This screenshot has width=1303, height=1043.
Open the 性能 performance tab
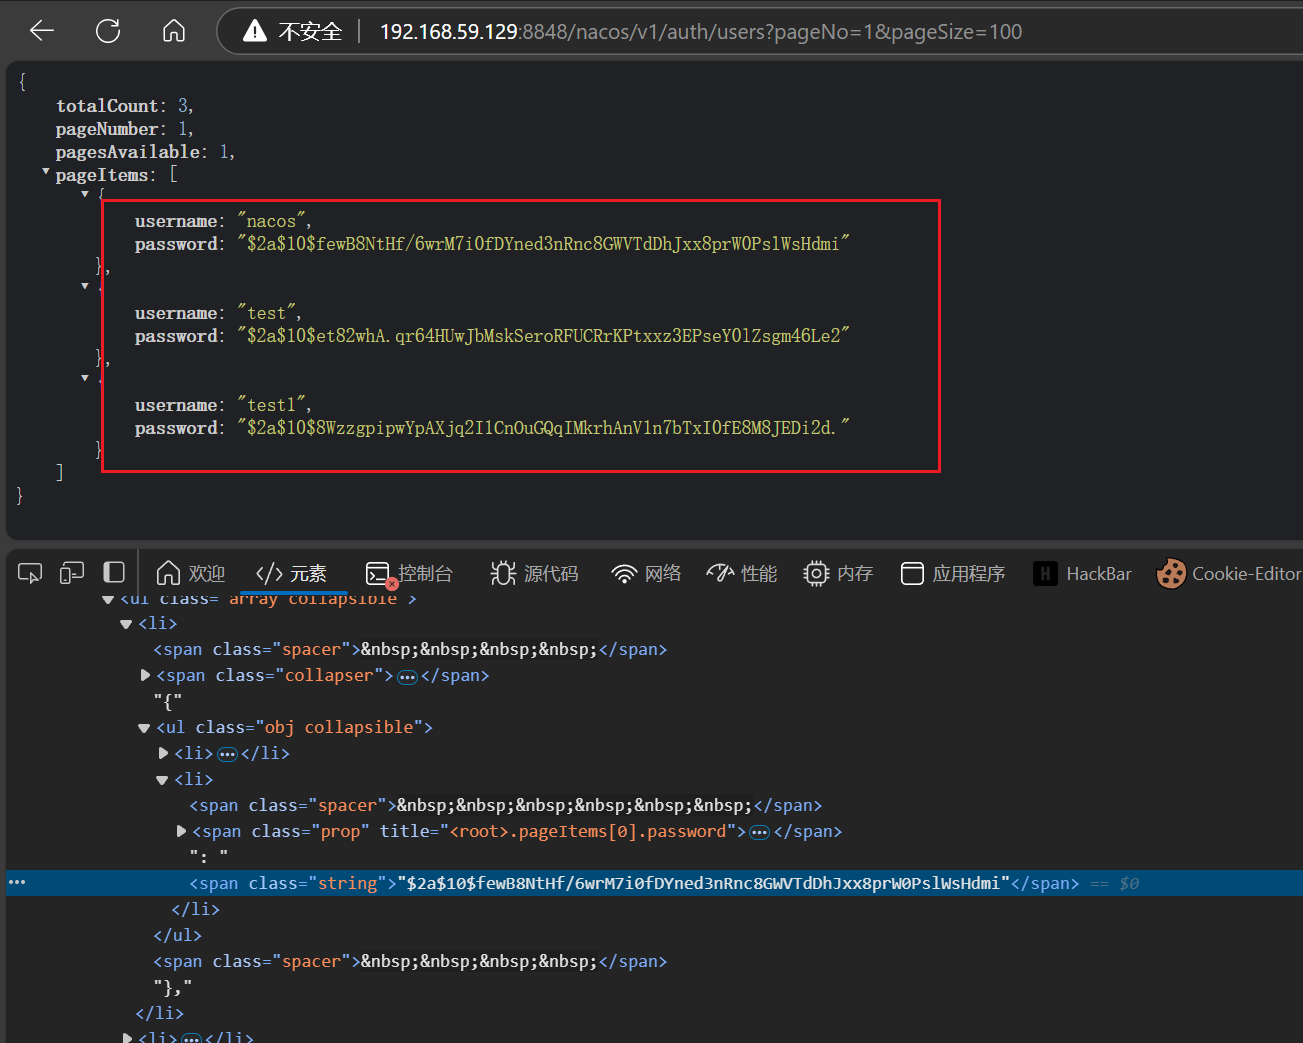(x=742, y=573)
